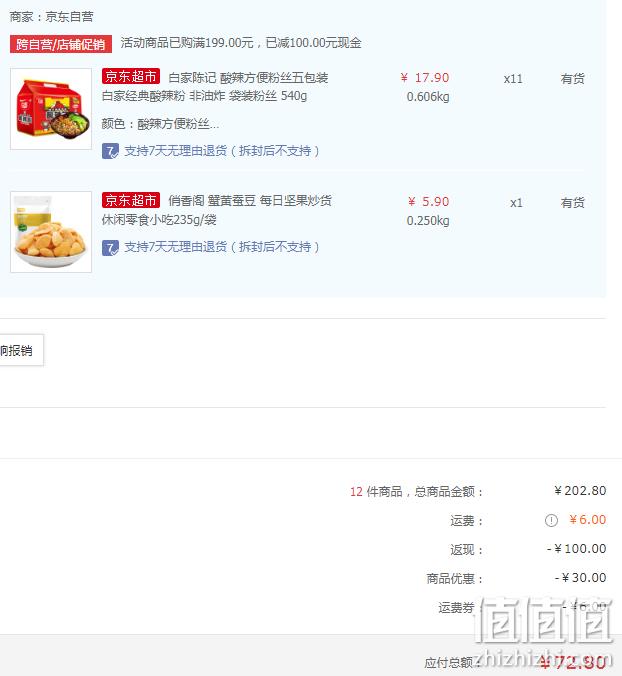The height and width of the screenshot is (676, 622).
Task: Open the 白家陈记 酸辣方便粉丝五包装 product title
Action: pyautogui.click(x=248, y=78)
